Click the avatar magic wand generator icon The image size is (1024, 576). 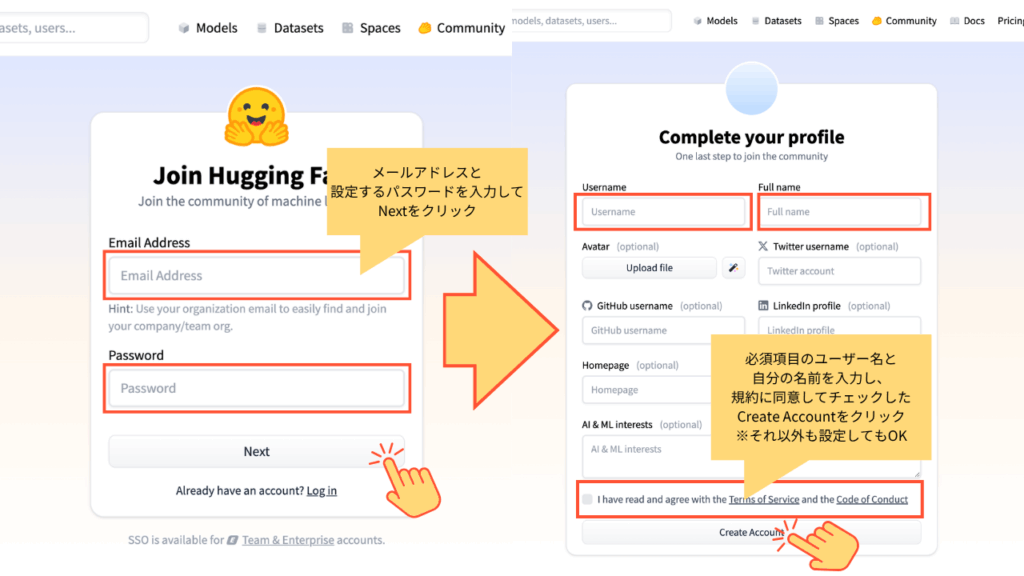pos(733,268)
